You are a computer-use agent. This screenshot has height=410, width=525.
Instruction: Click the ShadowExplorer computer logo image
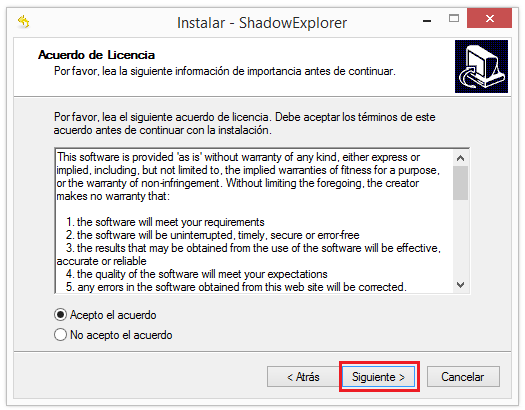[x=481, y=66]
